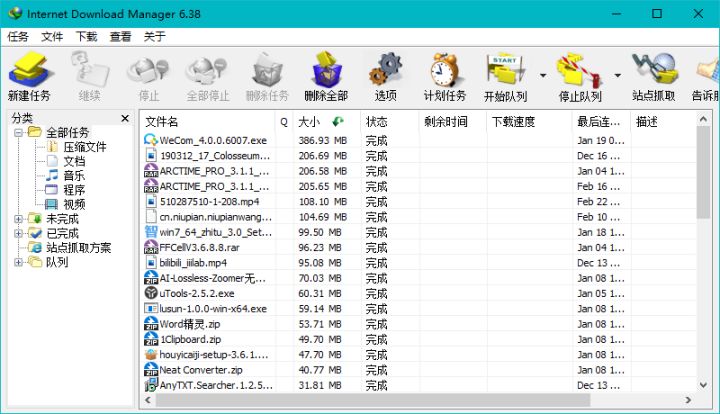Viewport: 720px width, 414px height.
Task: Sort by 最后连... column header
Action: tap(602, 122)
